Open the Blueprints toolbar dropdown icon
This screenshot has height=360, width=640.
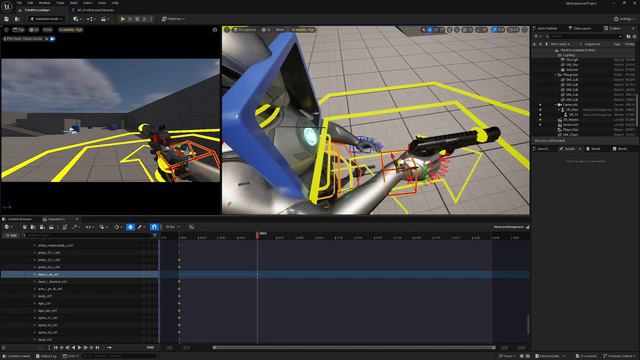tap(91, 19)
